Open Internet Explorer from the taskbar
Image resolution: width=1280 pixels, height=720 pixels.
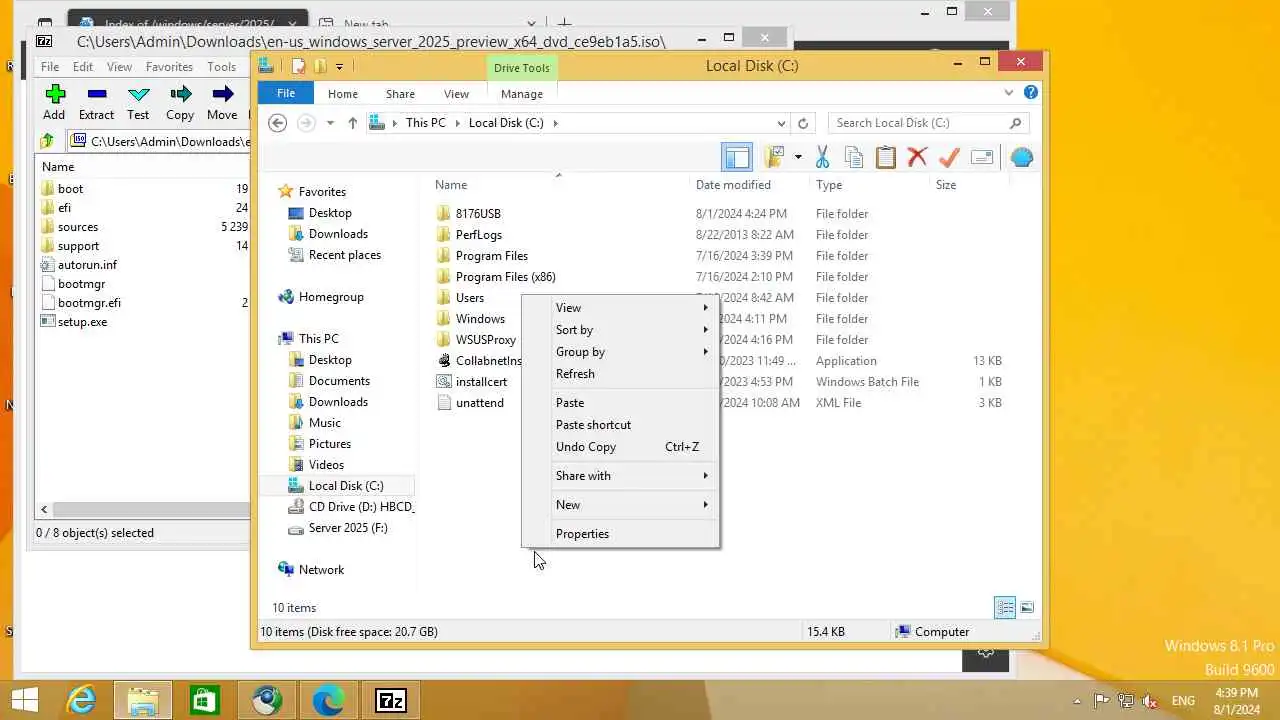(81, 701)
